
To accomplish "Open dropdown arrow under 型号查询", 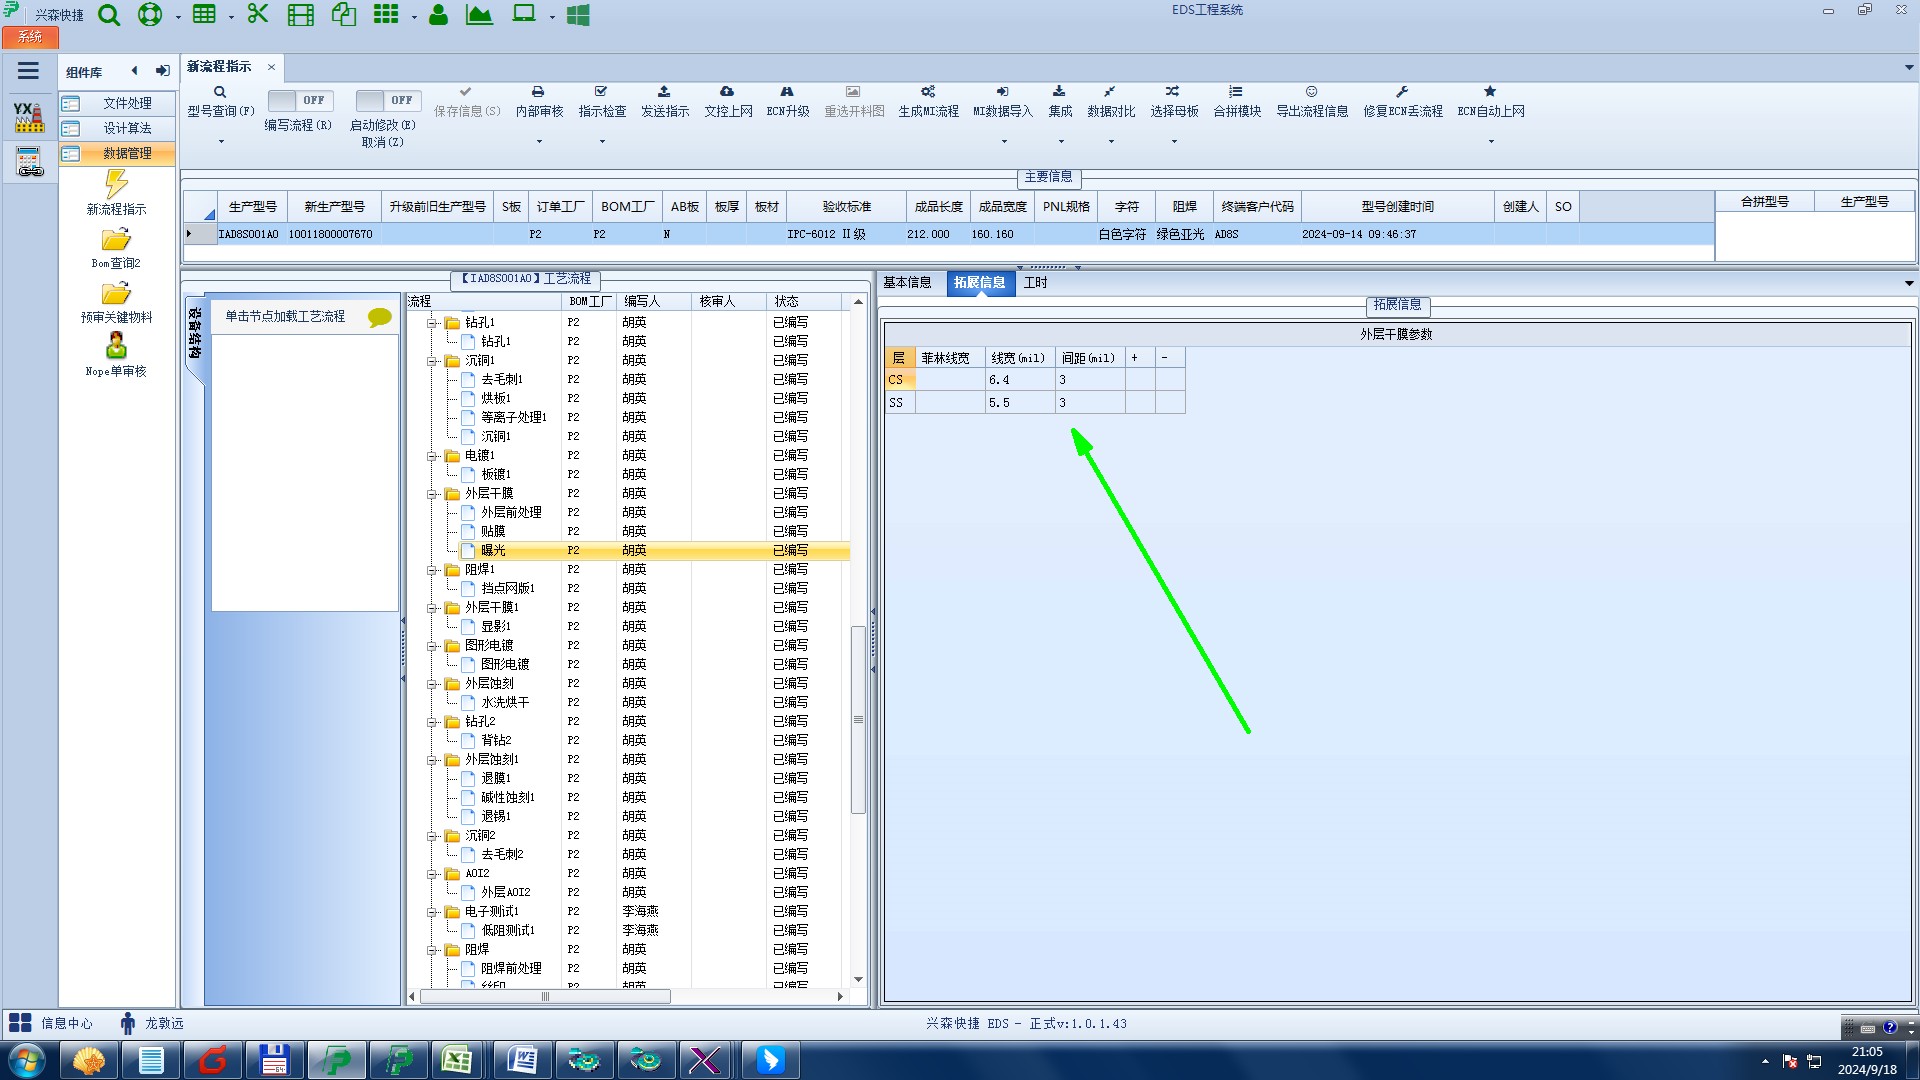I will (221, 141).
